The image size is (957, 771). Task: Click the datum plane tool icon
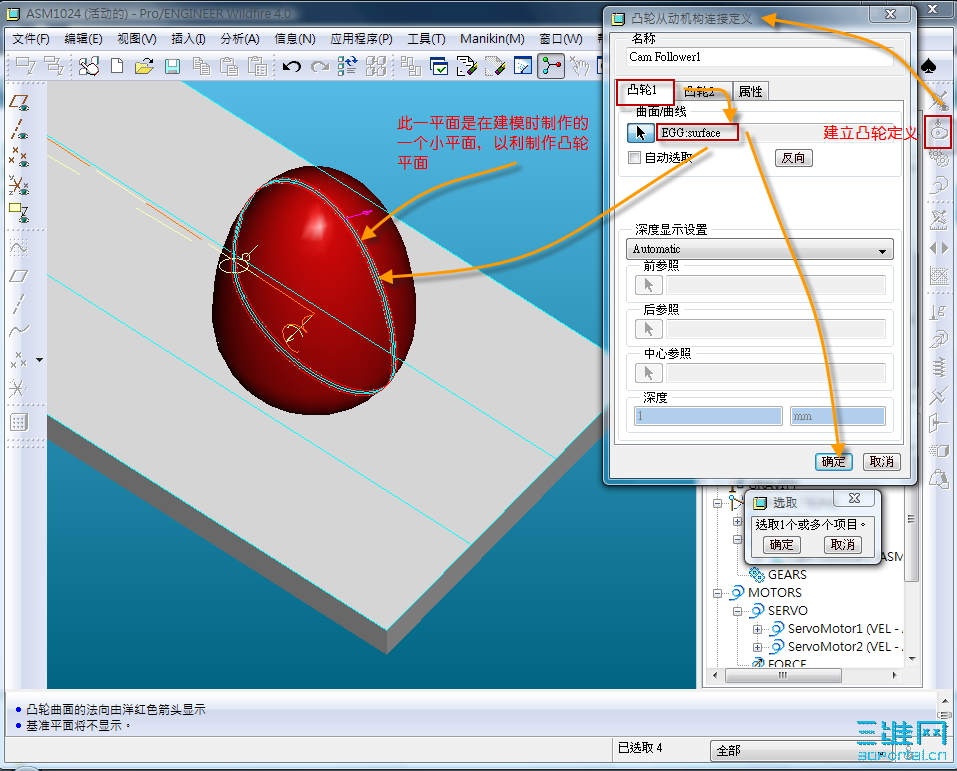[x=18, y=276]
